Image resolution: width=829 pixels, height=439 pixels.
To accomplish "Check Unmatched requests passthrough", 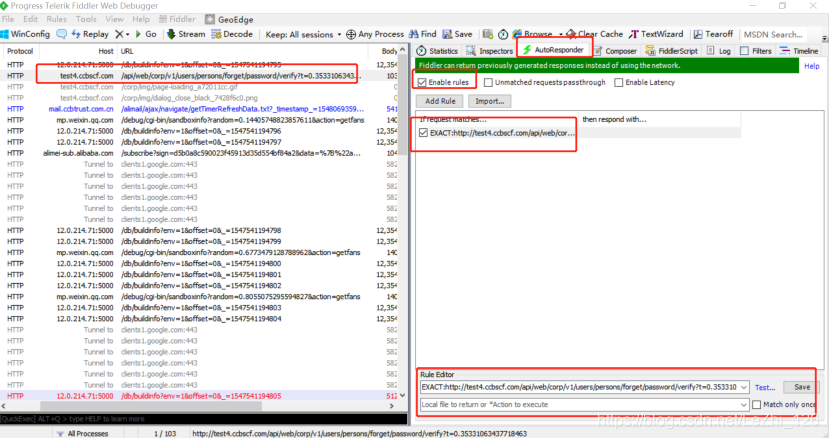I will click(x=488, y=83).
